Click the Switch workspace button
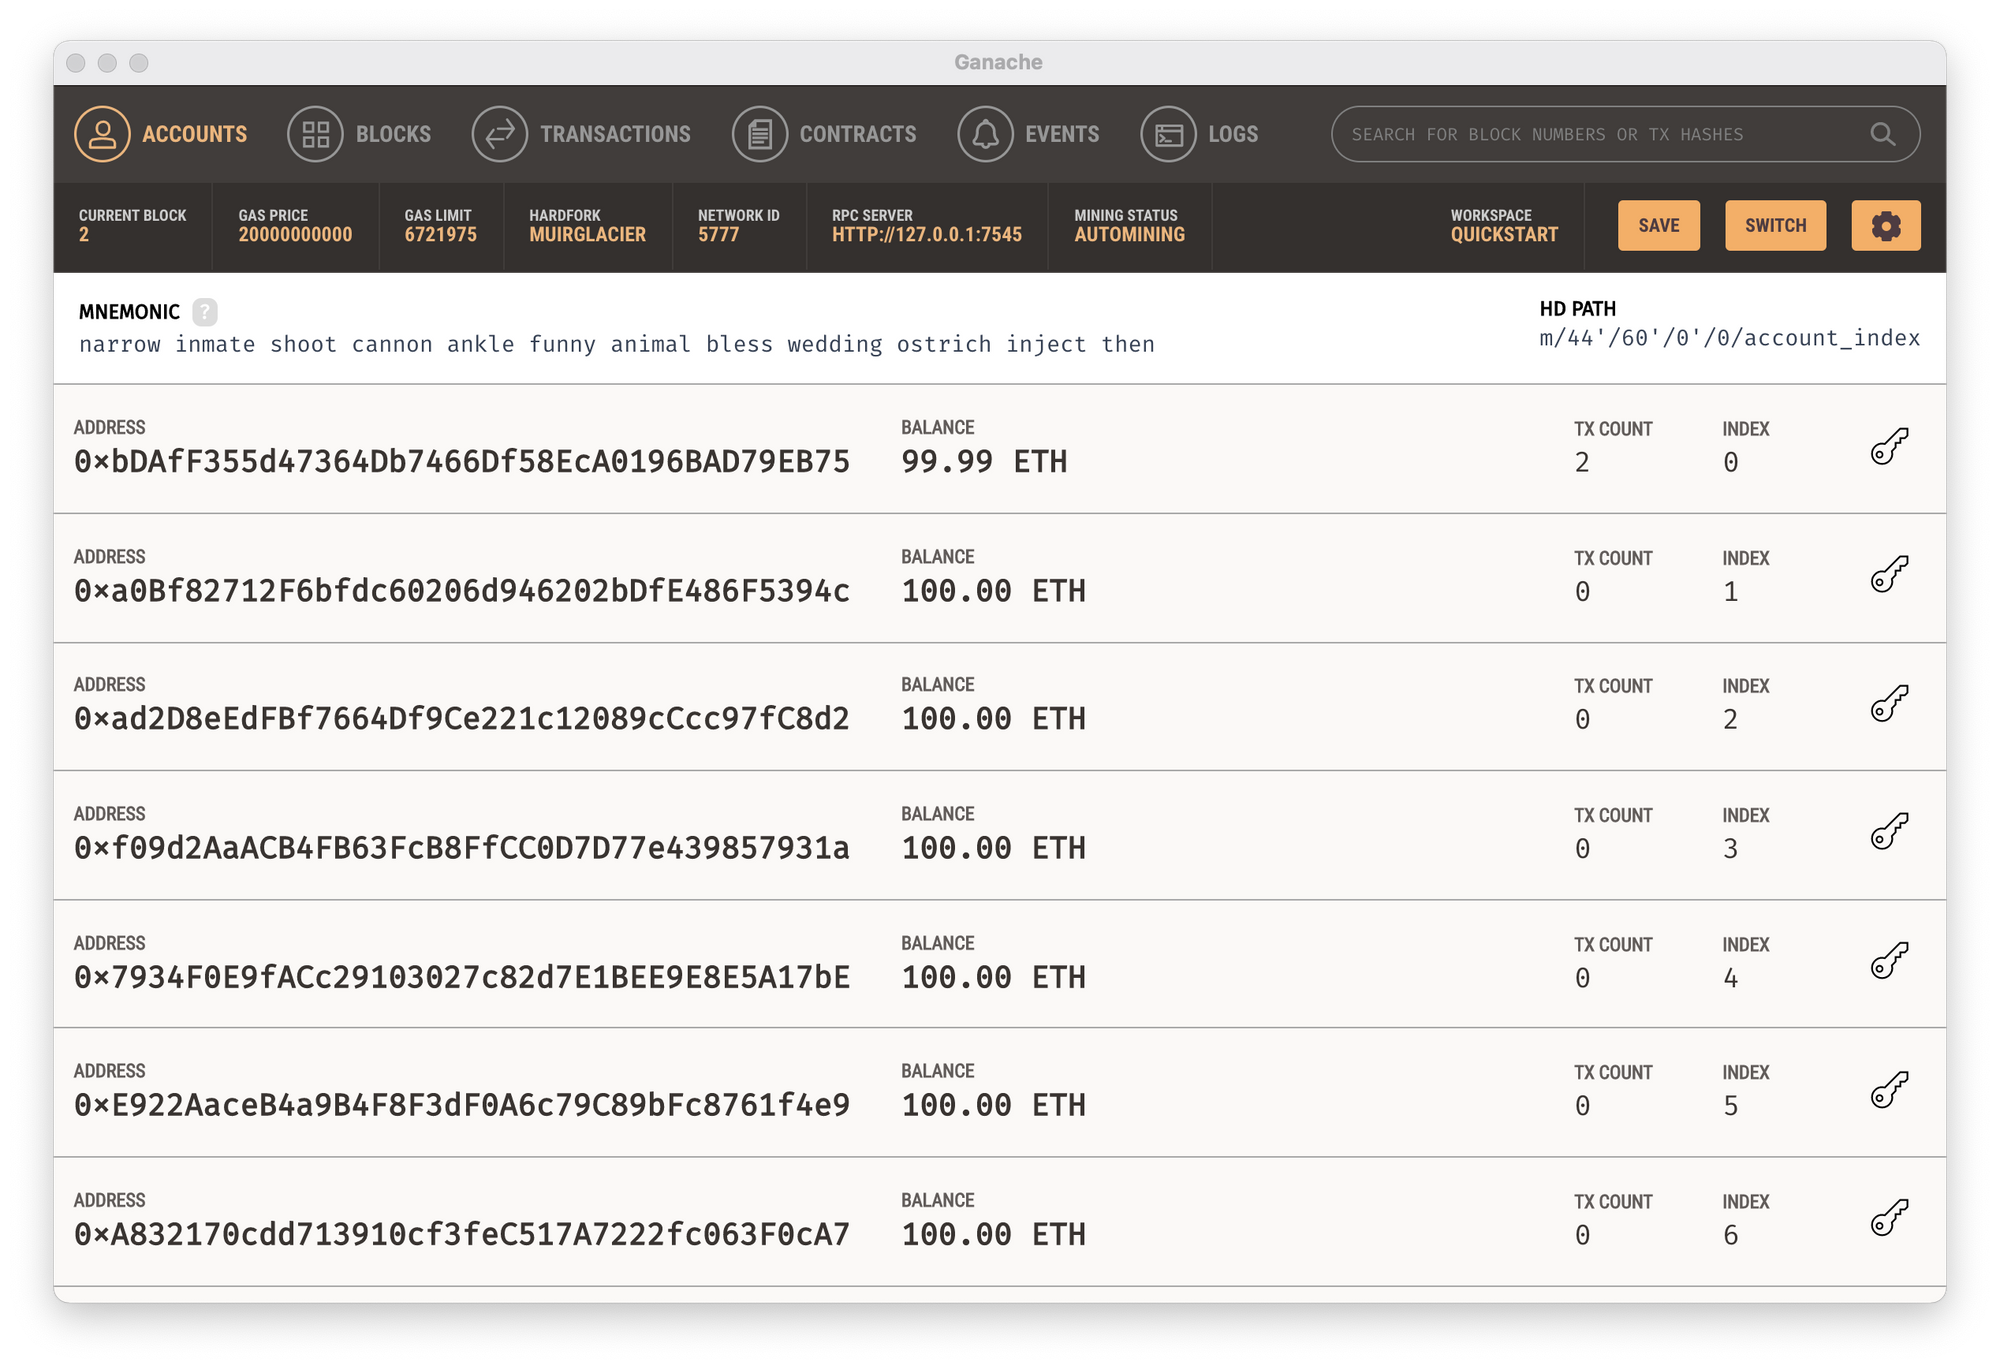Image resolution: width=2000 pixels, height=1369 pixels. pyautogui.click(x=1775, y=226)
